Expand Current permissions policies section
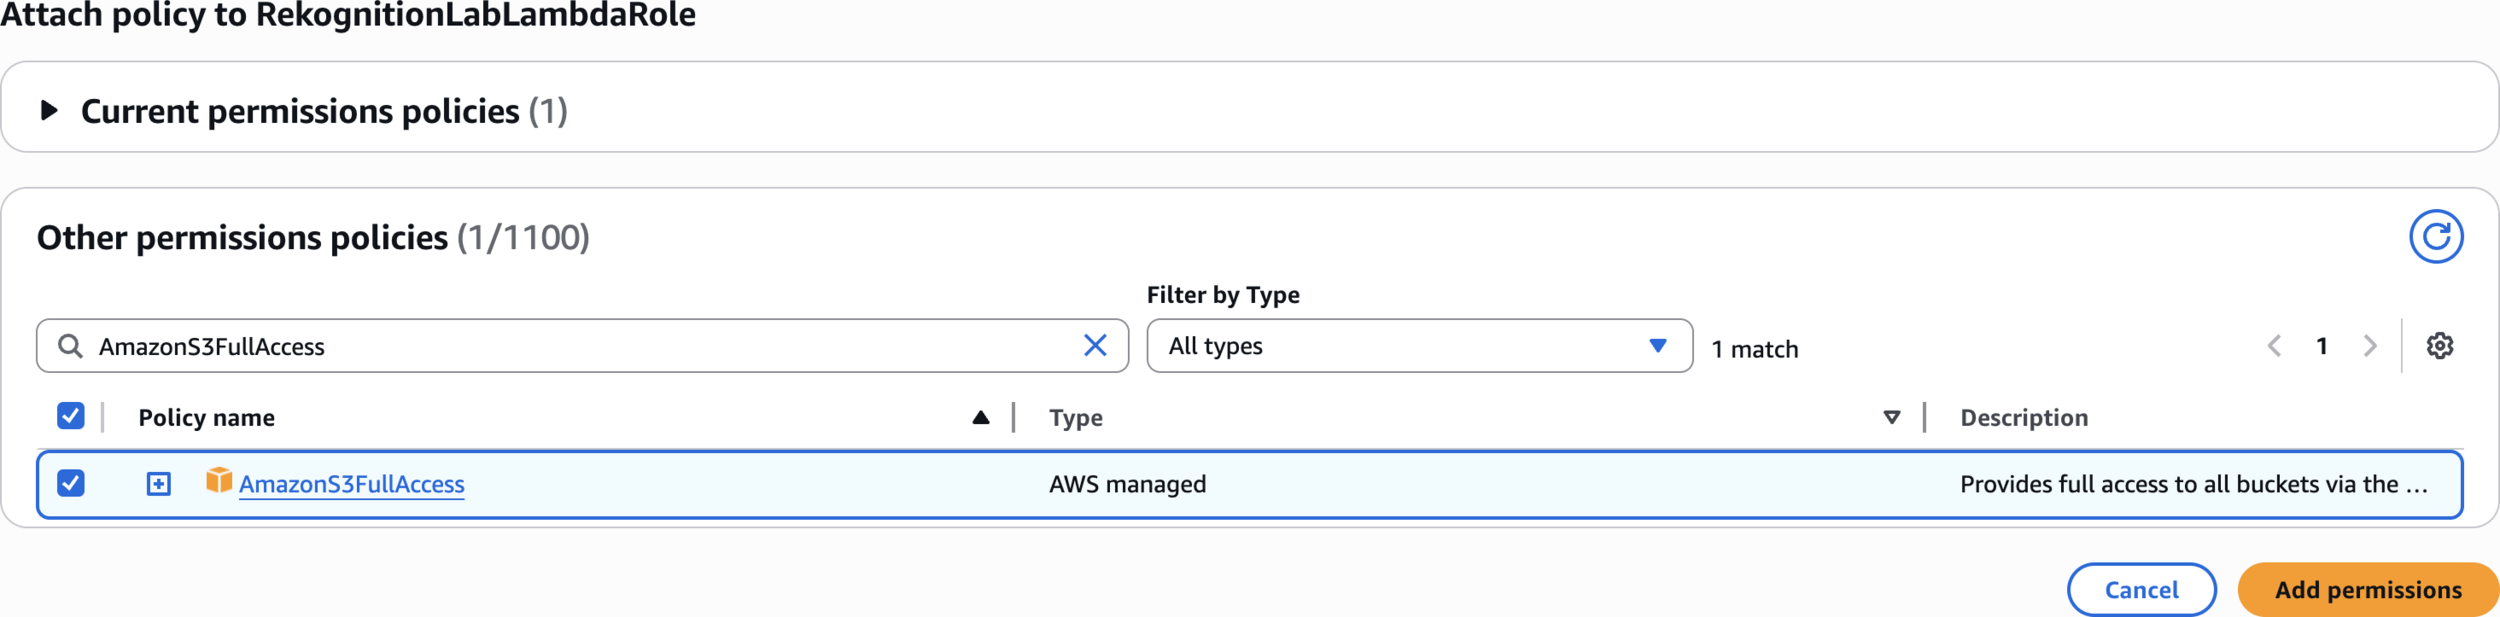 tap(49, 110)
